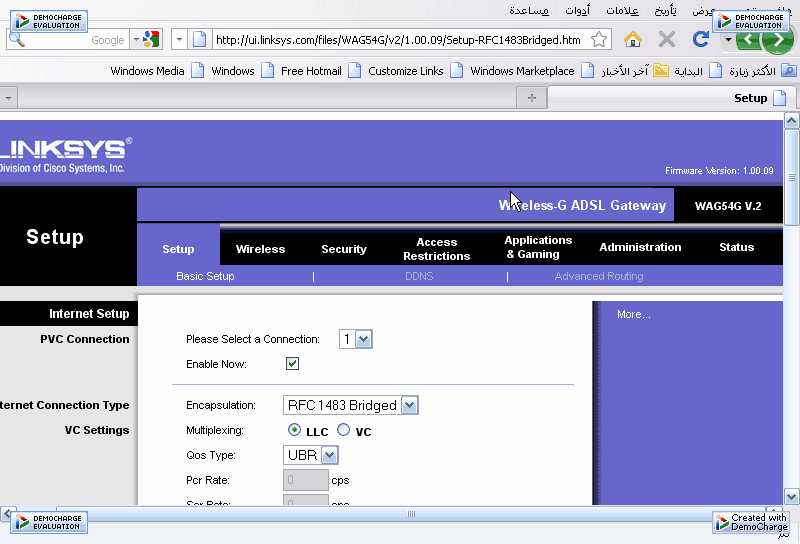Select the VC multiplexing radio button

[343, 430]
